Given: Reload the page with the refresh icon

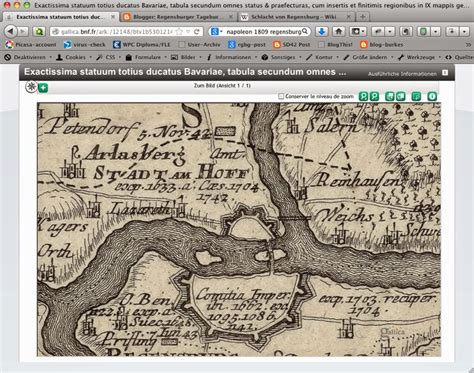Looking at the screenshot, I should point(197,32).
